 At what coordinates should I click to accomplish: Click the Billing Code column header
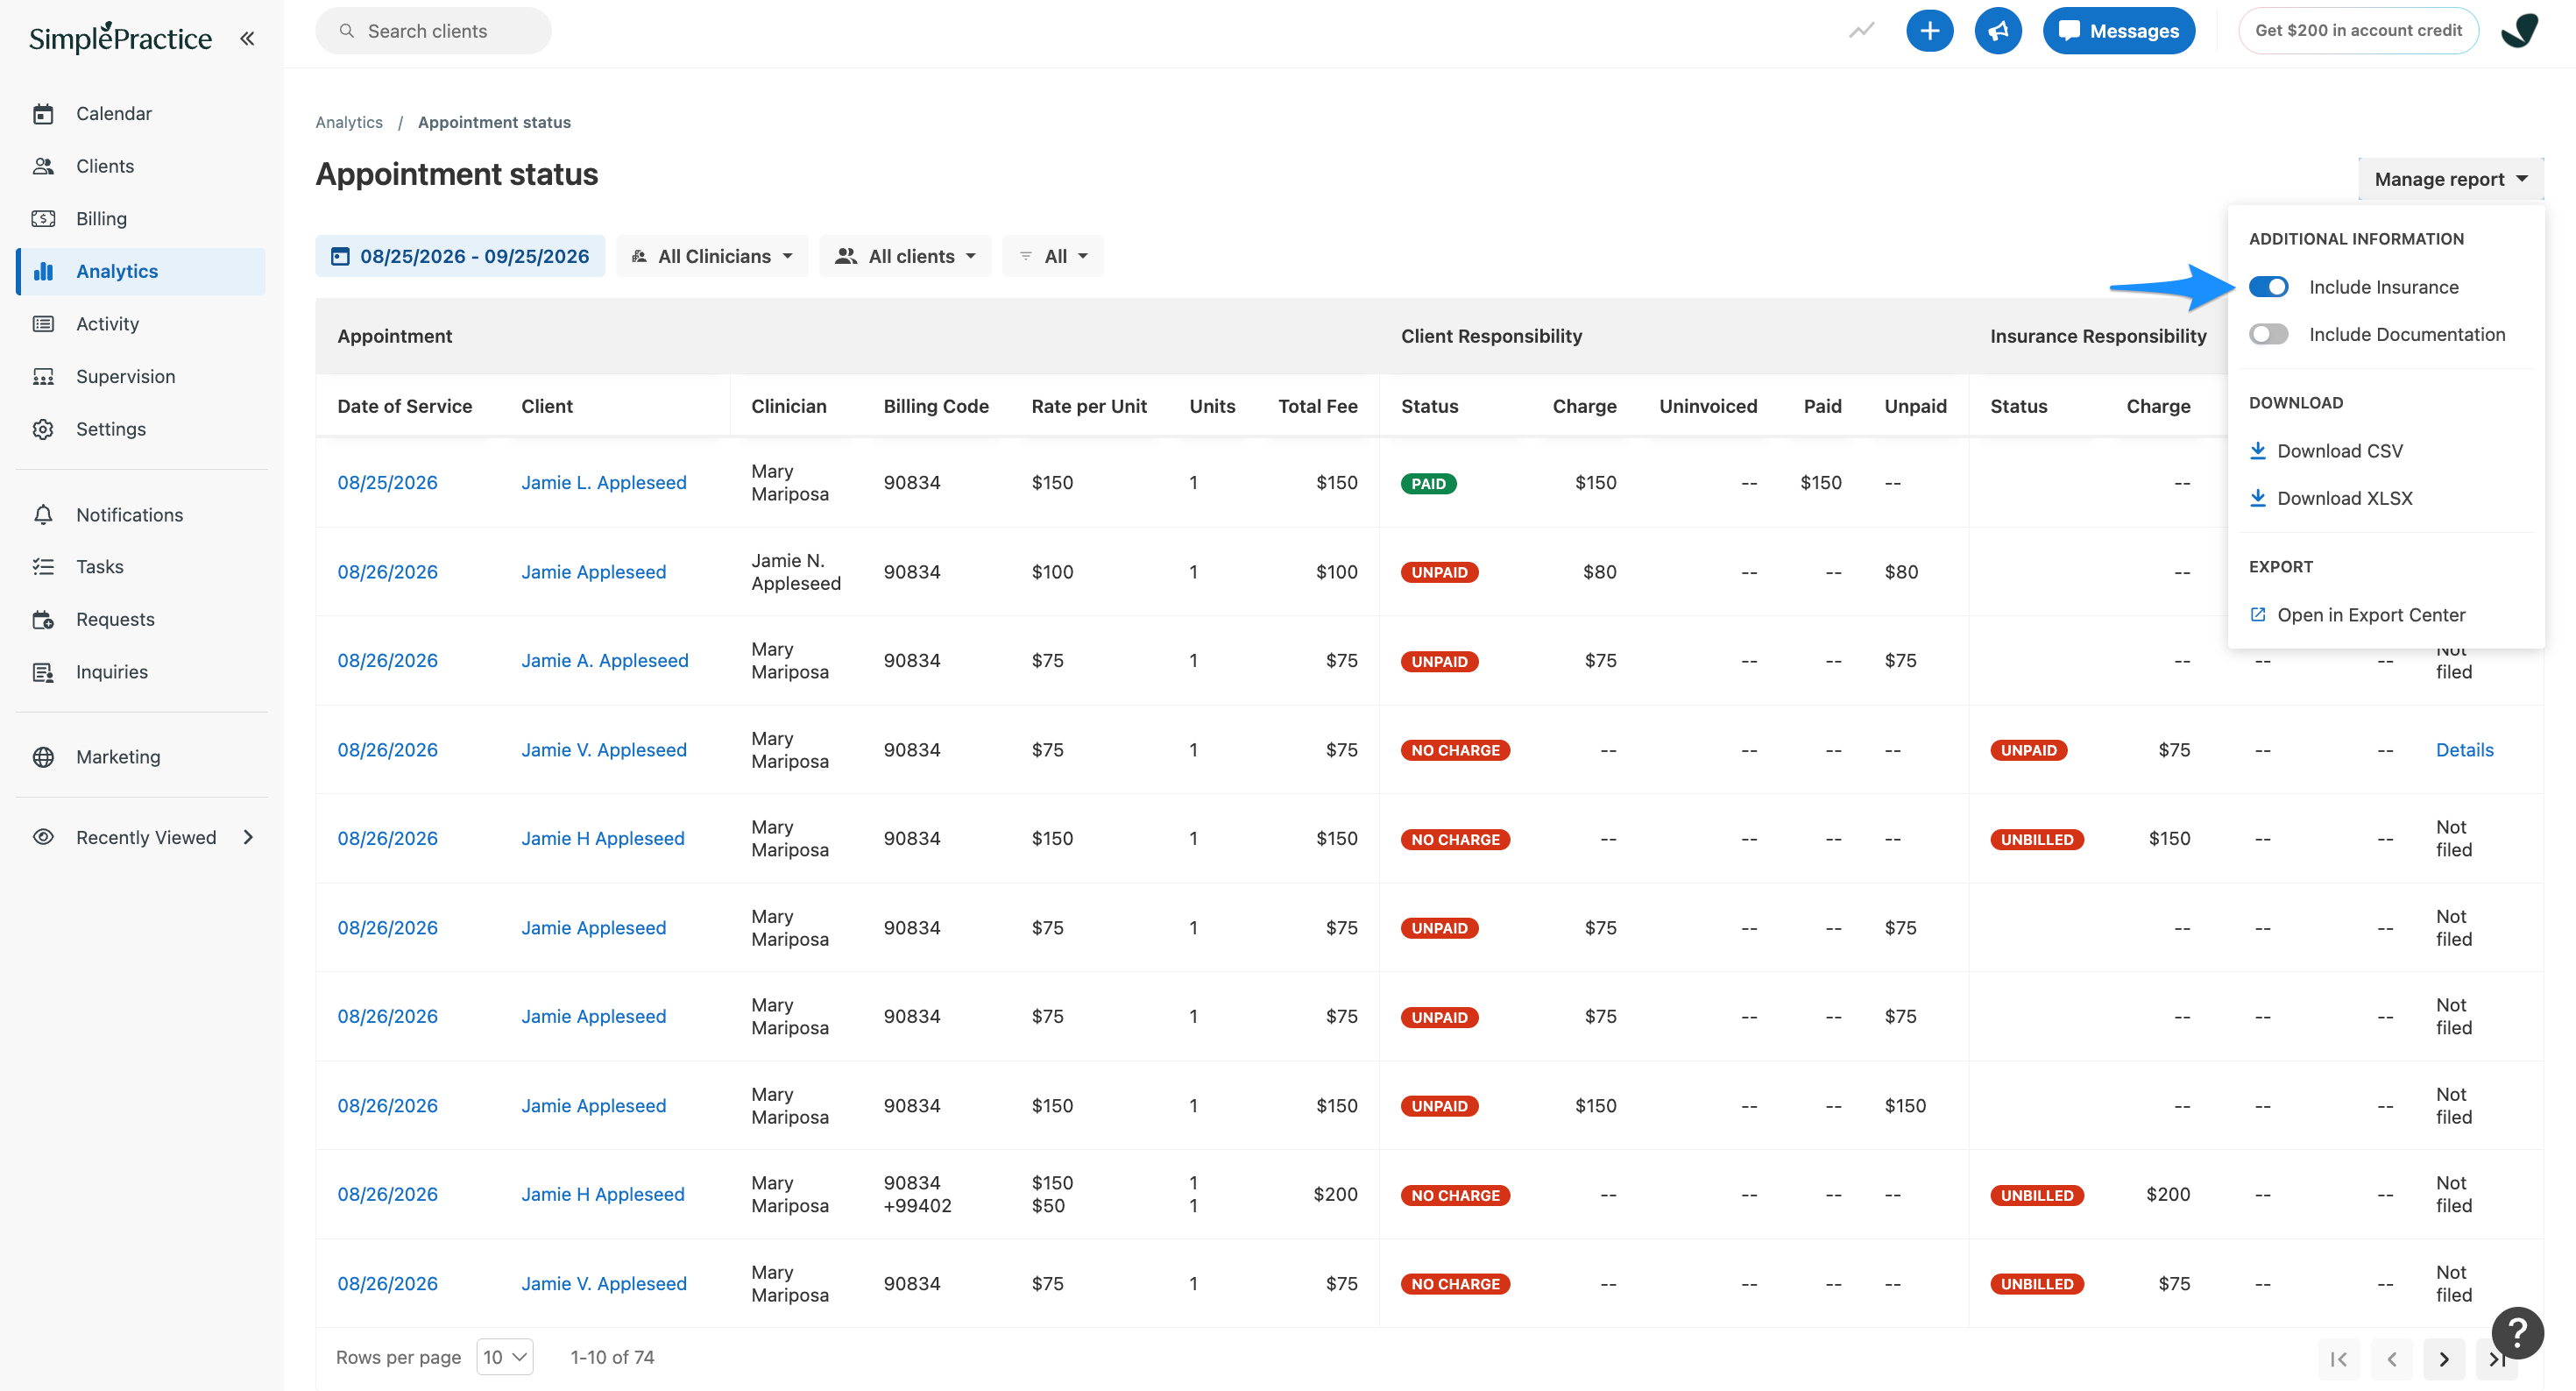935,406
